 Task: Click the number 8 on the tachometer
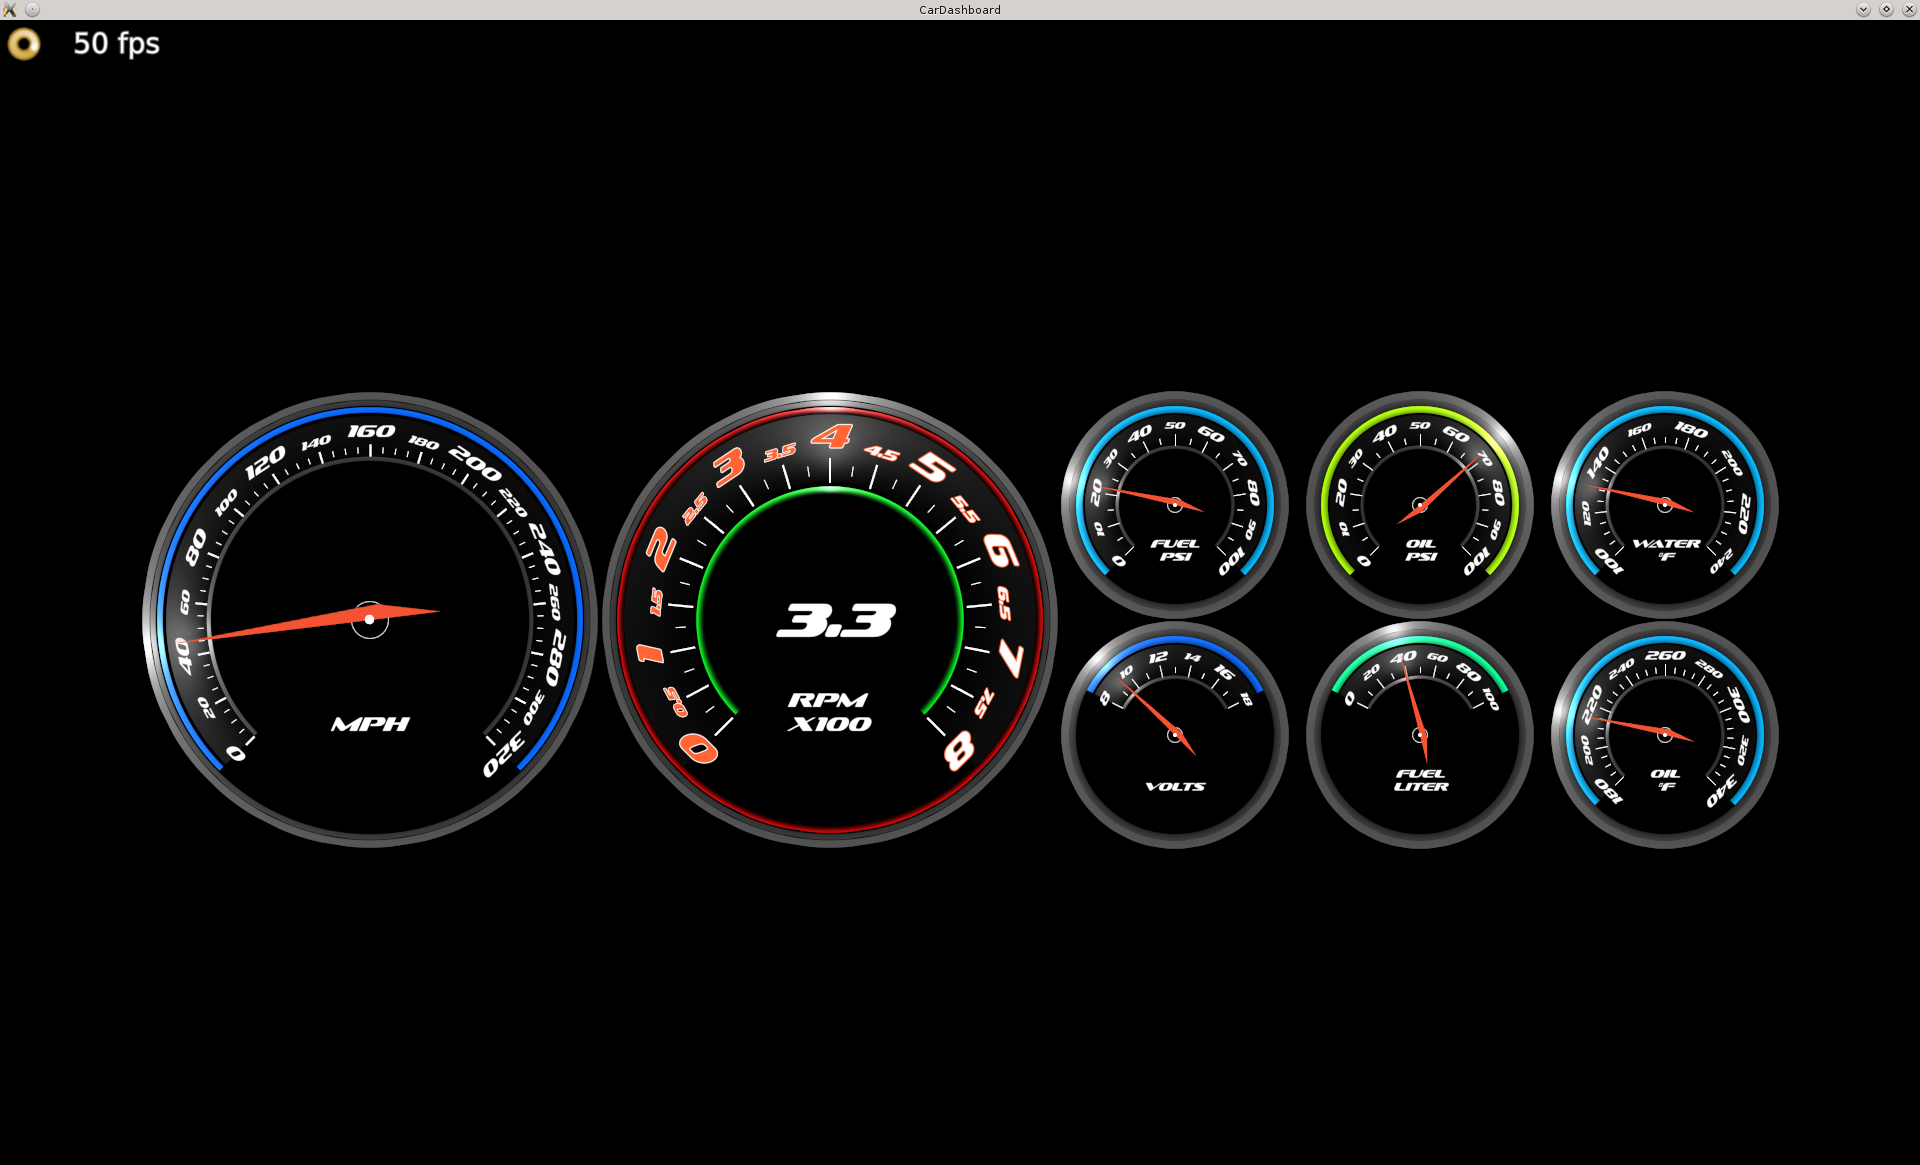click(x=959, y=749)
